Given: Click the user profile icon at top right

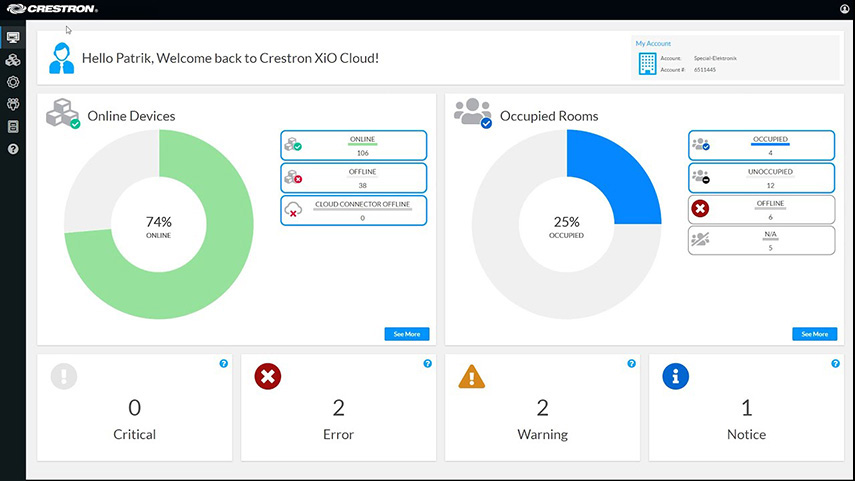Looking at the screenshot, I should tap(845, 9).
